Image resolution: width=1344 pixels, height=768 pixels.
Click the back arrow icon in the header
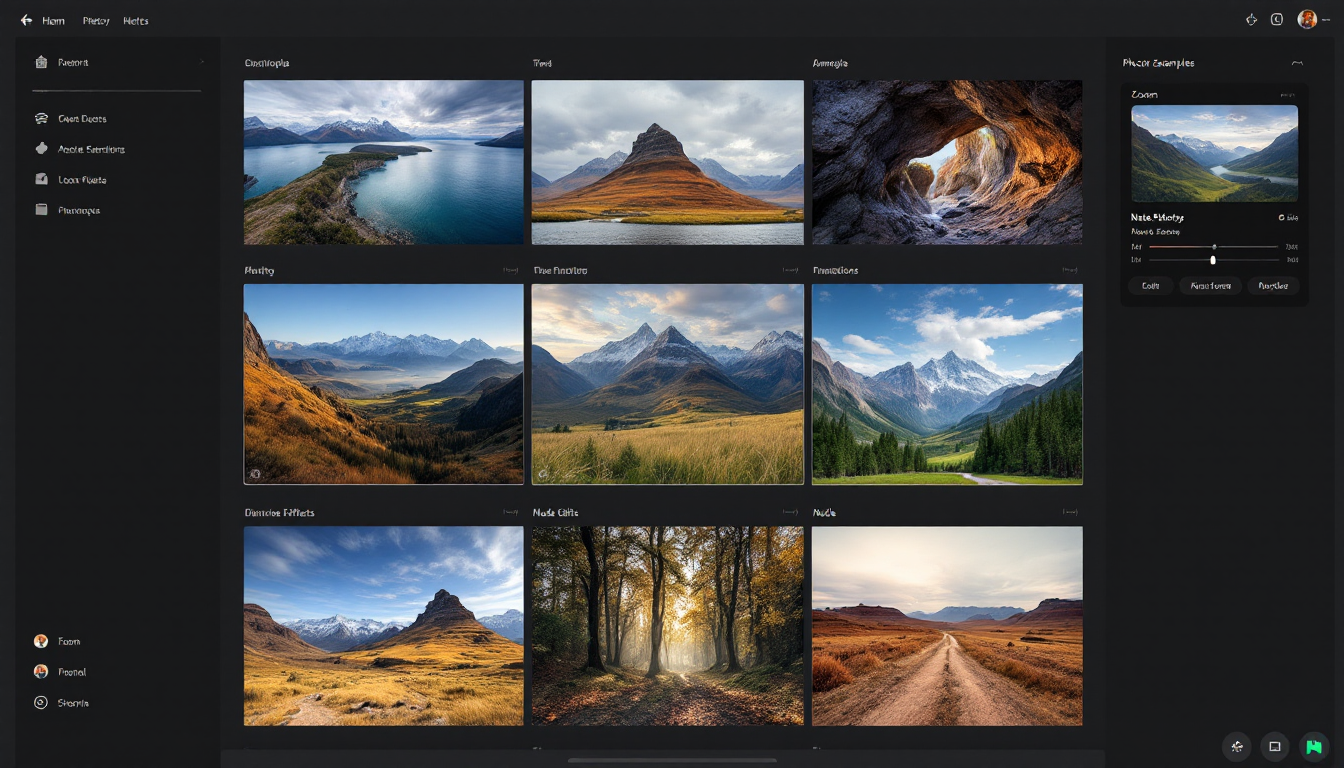(x=26, y=20)
